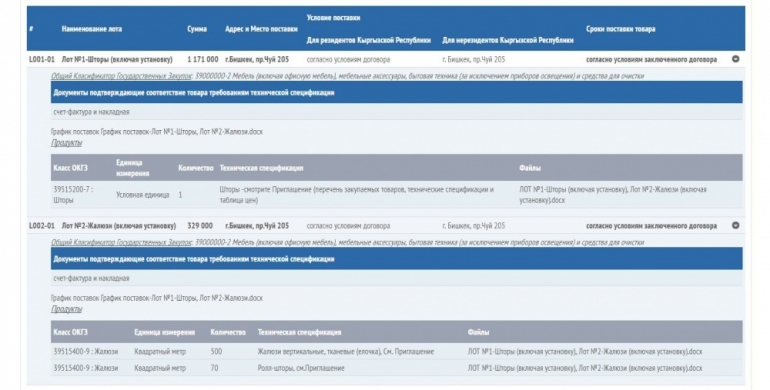
Task: Click the Файлы header in the lot 2 products table
Action: pos(478,333)
